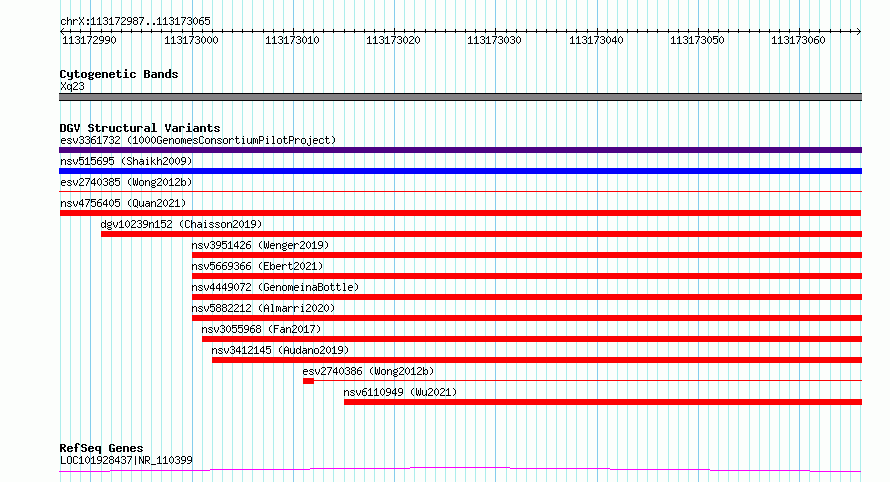Viewport: 890px width, 482px height.
Task: Open nsv3055968 (Fan2017) variant label
Action: point(261,329)
